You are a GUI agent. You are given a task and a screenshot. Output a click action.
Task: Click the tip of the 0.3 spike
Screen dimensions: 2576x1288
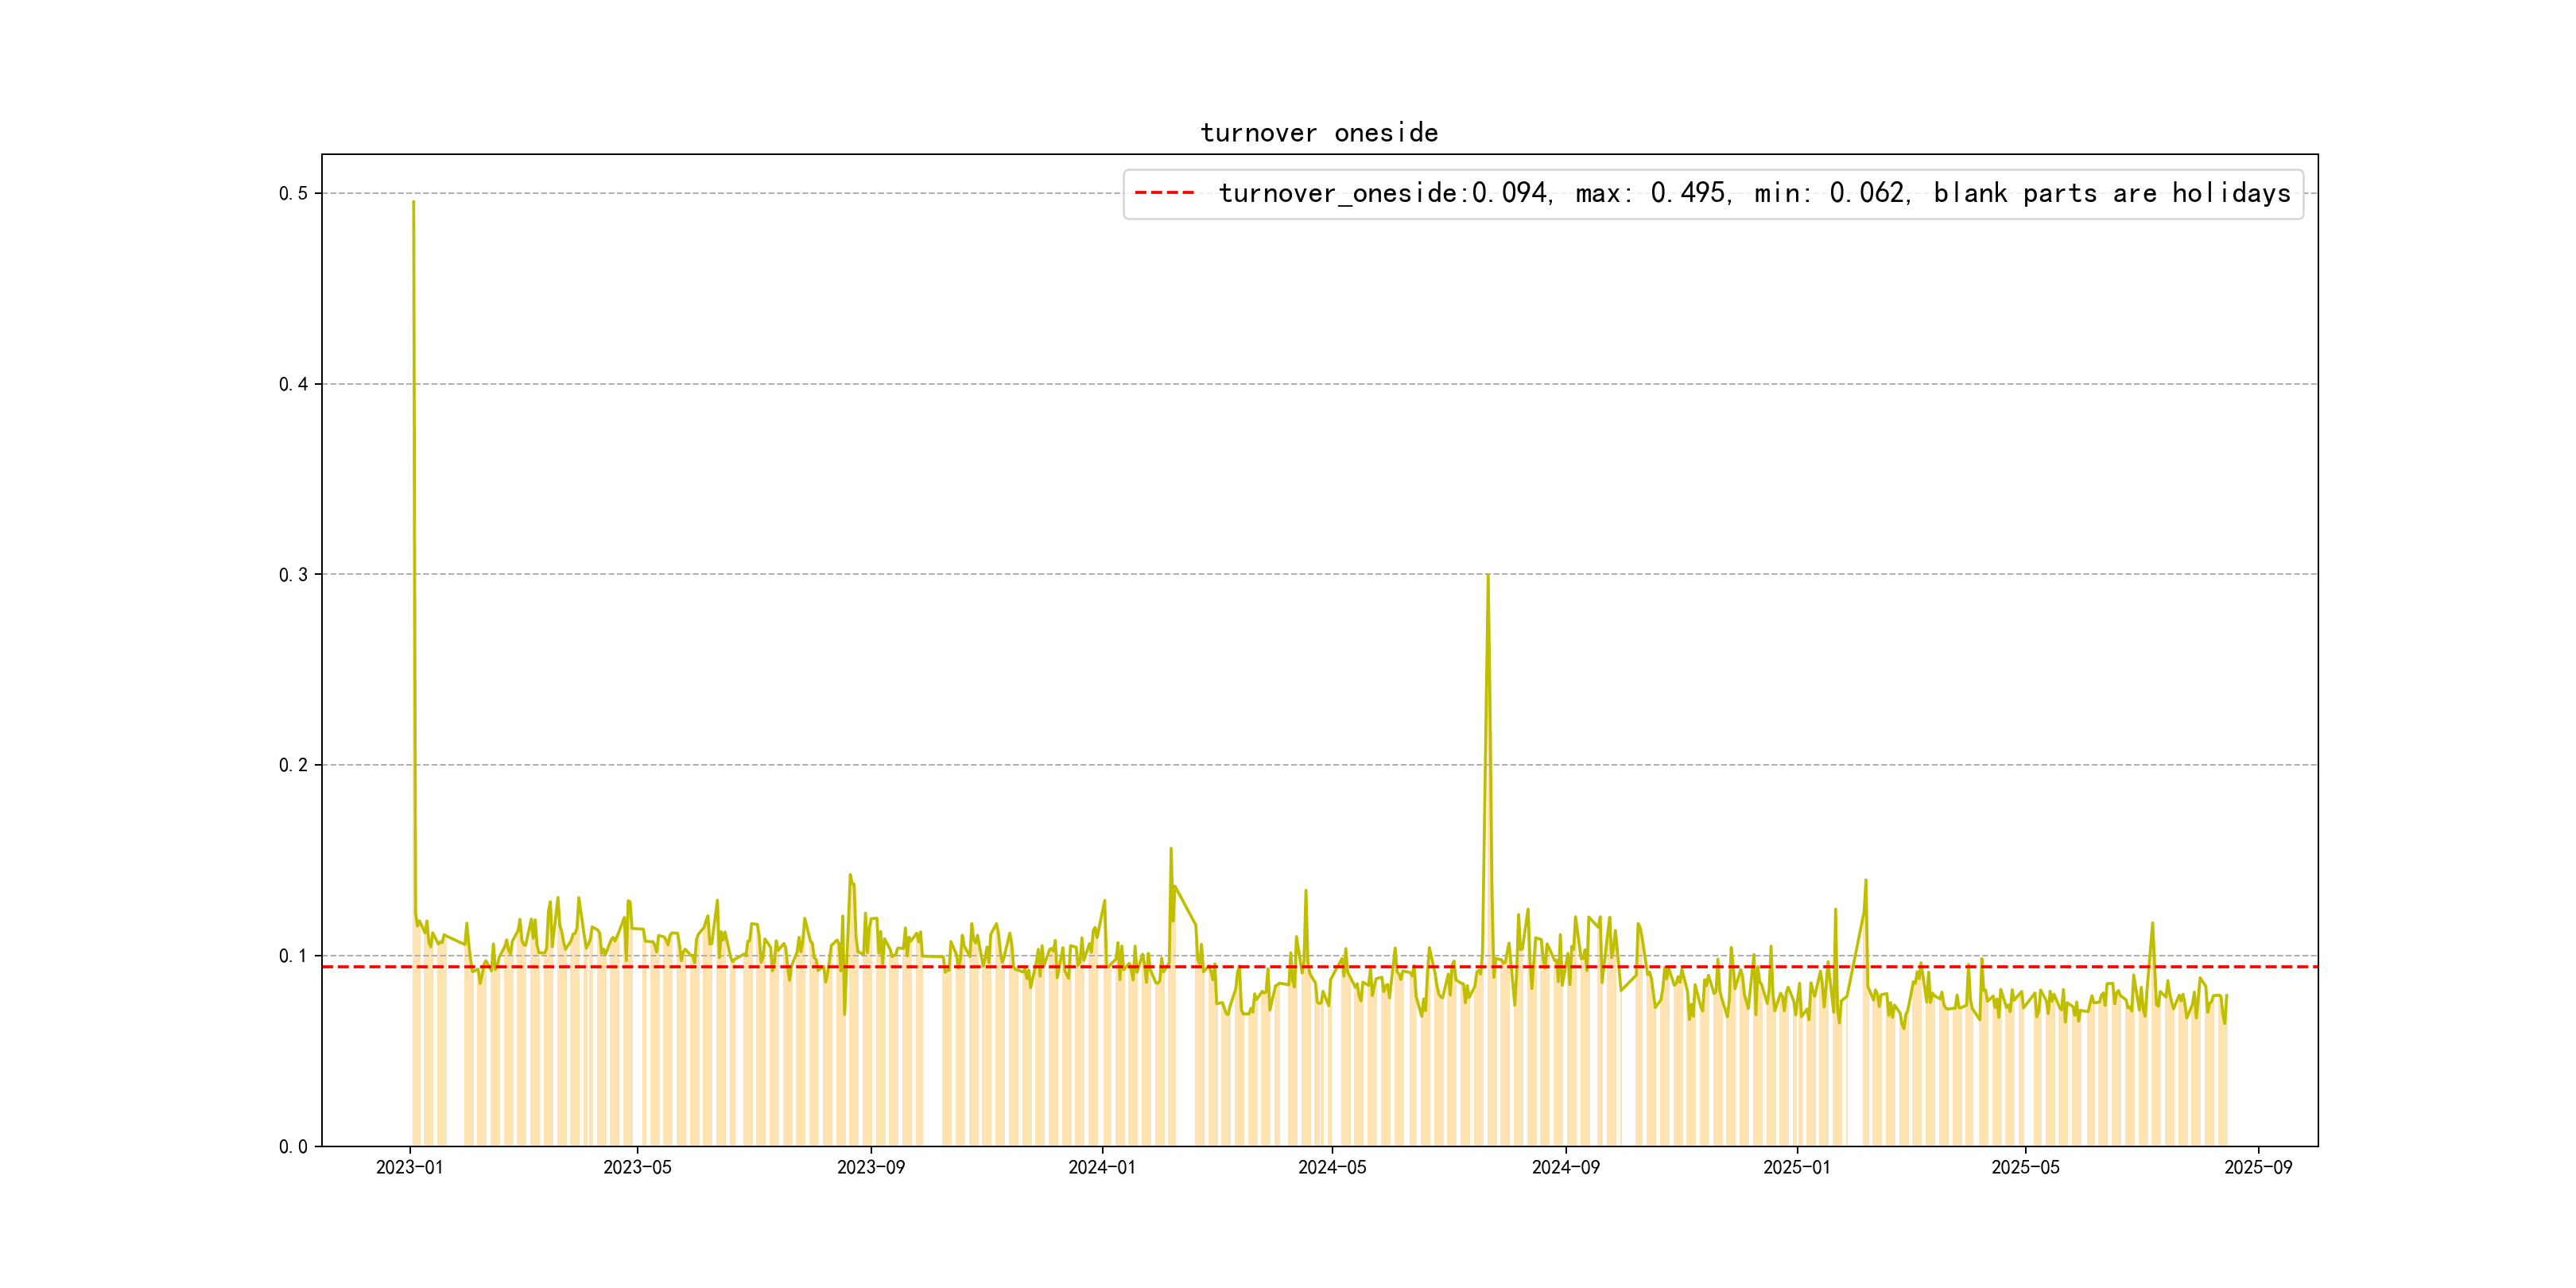point(1488,575)
